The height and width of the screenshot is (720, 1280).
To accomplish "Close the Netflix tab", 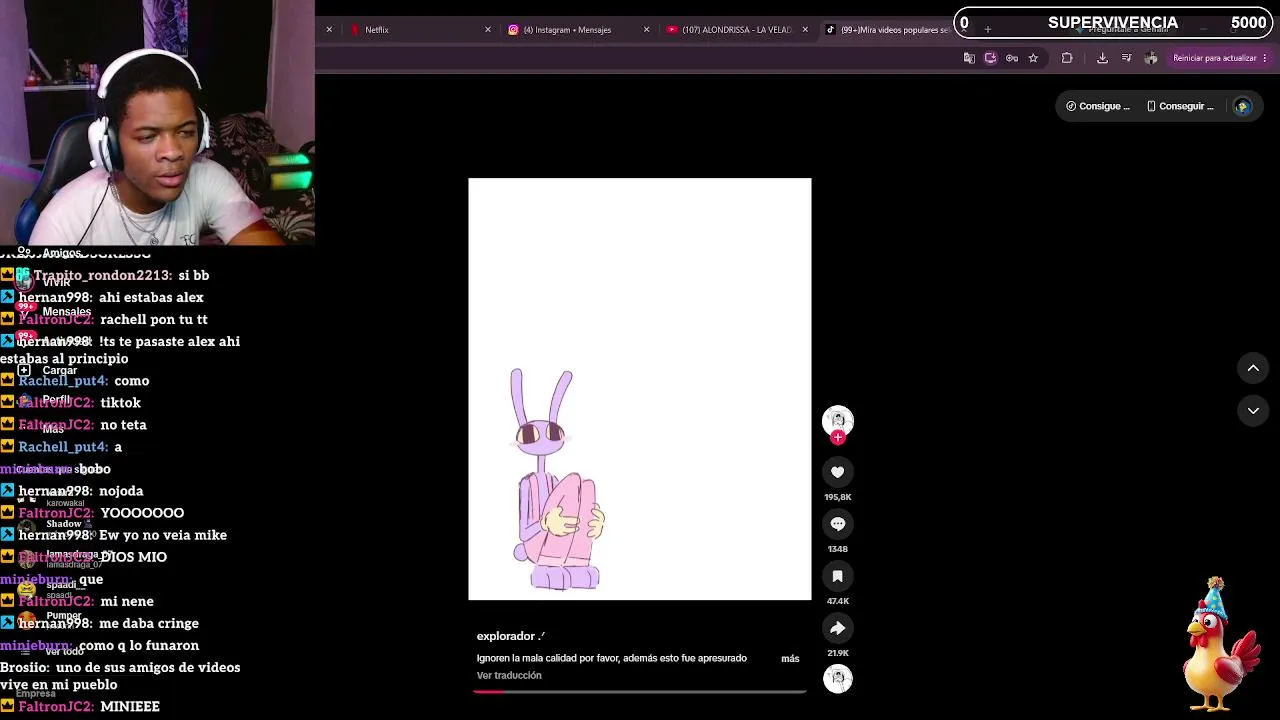I will point(488,30).
